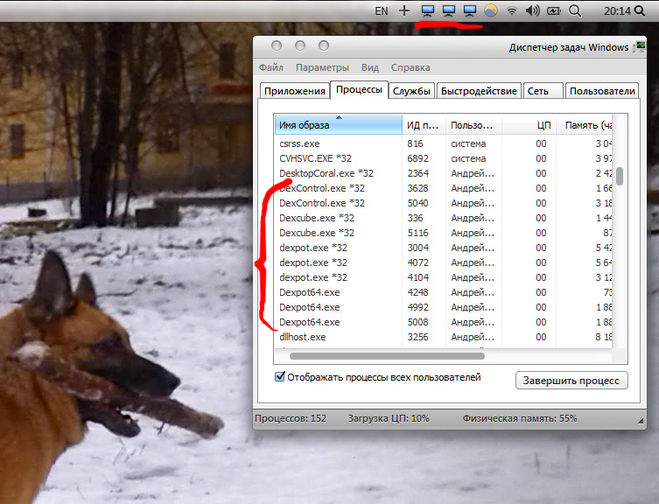Select Dexpot64.exe with PID 5008
This screenshot has width=659, height=504.
[x=443, y=322]
